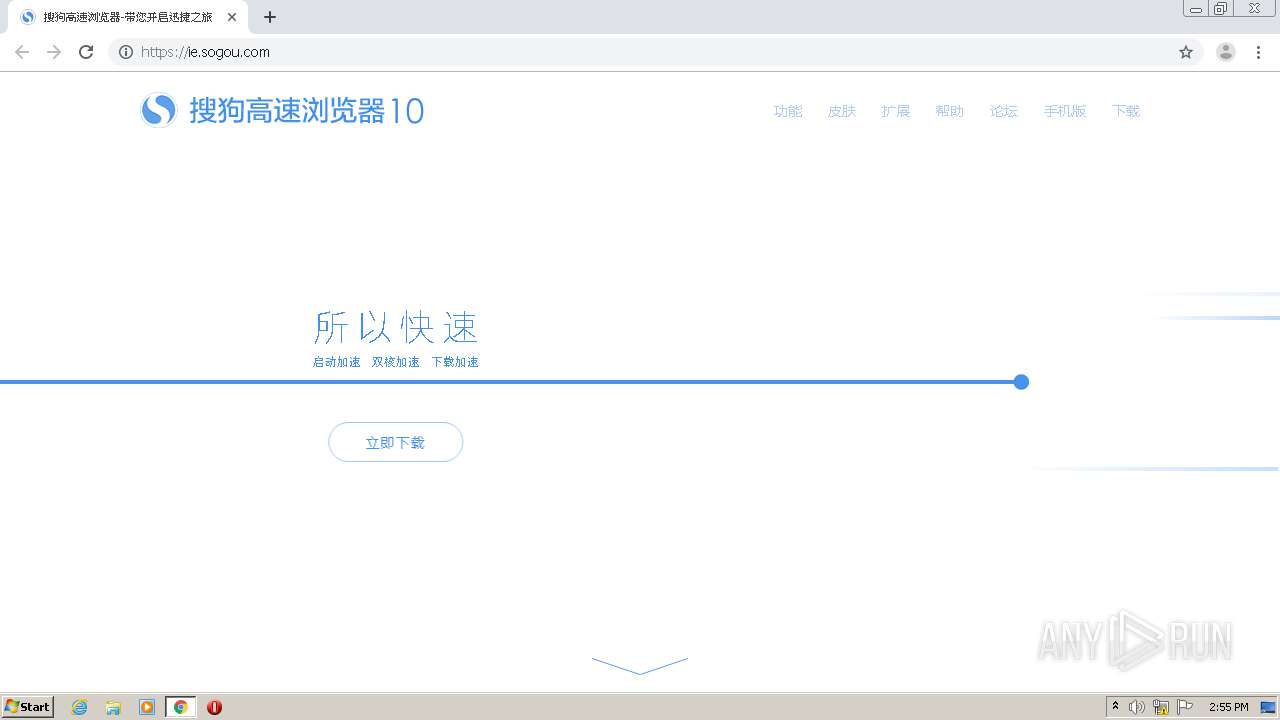The height and width of the screenshot is (720, 1280).
Task: Open the 扩展 nav item
Action: pos(896,111)
